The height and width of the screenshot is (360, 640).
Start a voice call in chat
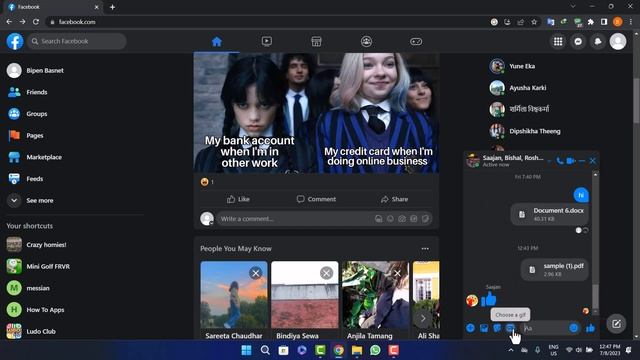(x=560, y=161)
